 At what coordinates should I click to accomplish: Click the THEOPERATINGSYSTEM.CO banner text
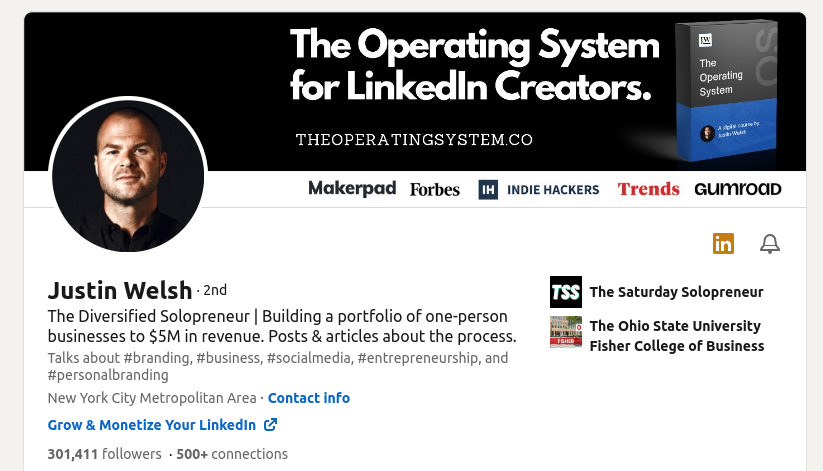(414, 140)
